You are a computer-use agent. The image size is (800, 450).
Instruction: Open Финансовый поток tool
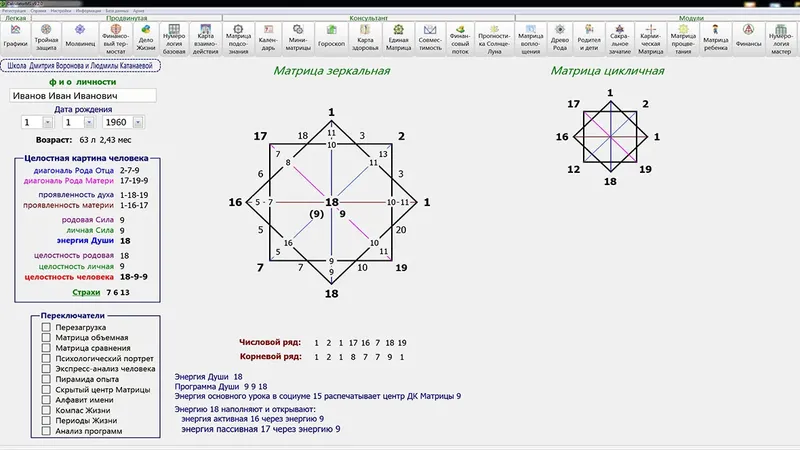[460, 39]
